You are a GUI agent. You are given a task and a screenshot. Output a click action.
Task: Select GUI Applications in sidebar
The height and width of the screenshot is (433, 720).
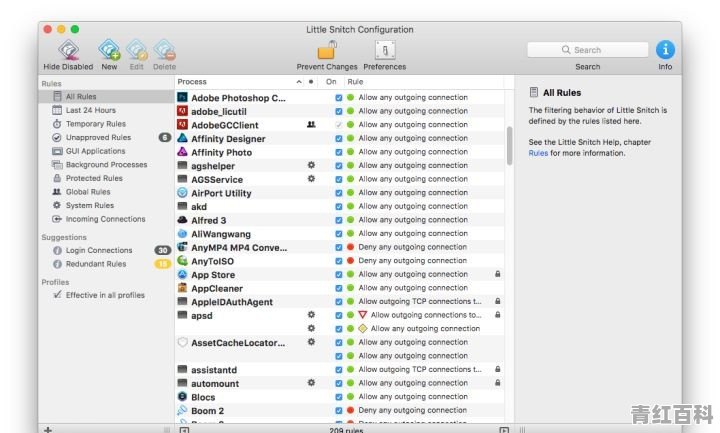[106, 151]
